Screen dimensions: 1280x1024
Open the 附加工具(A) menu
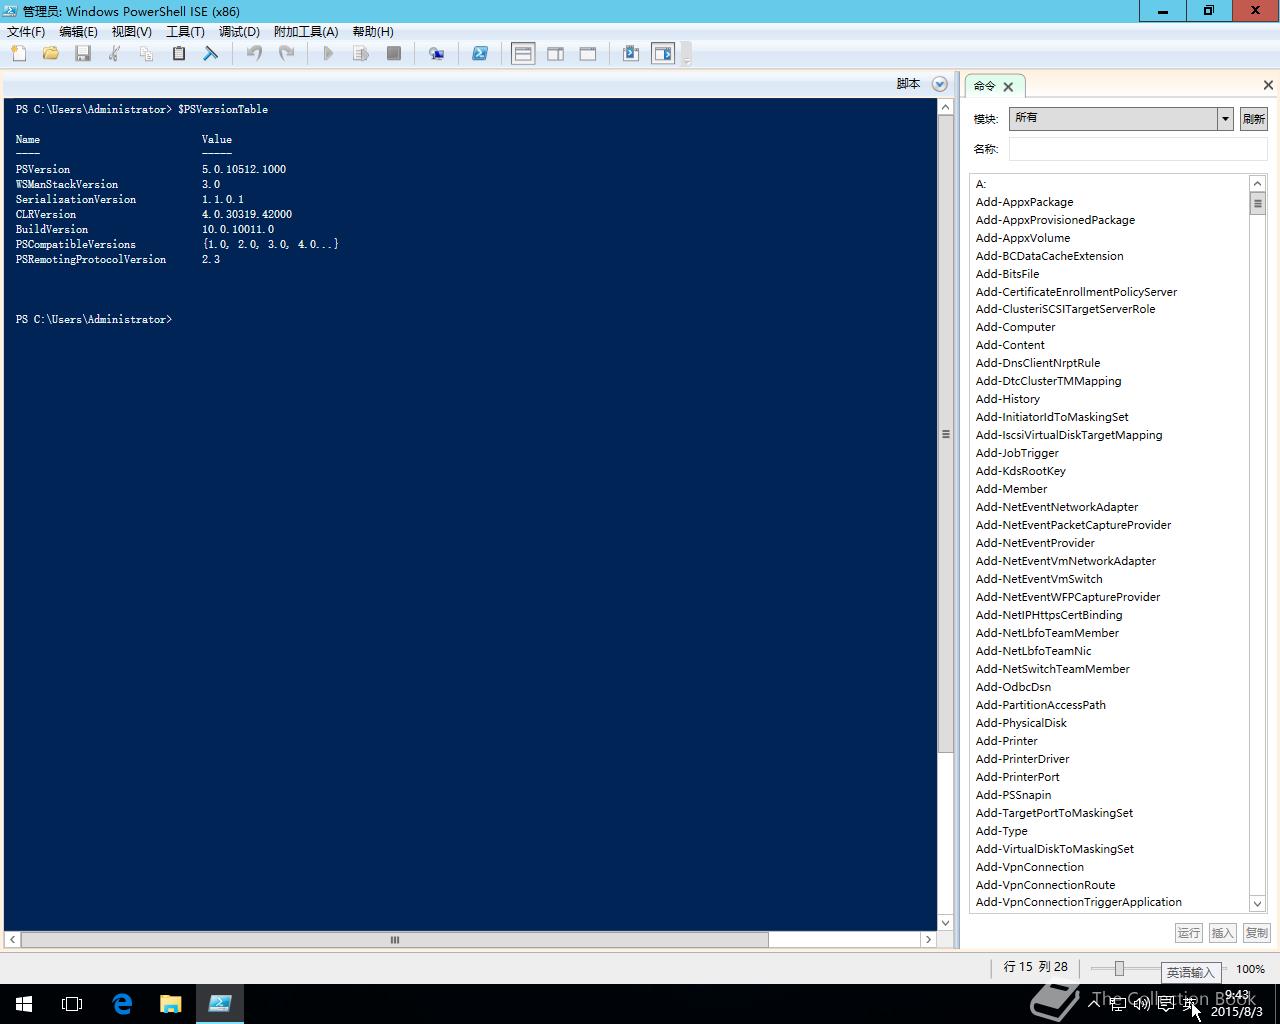coord(306,32)
